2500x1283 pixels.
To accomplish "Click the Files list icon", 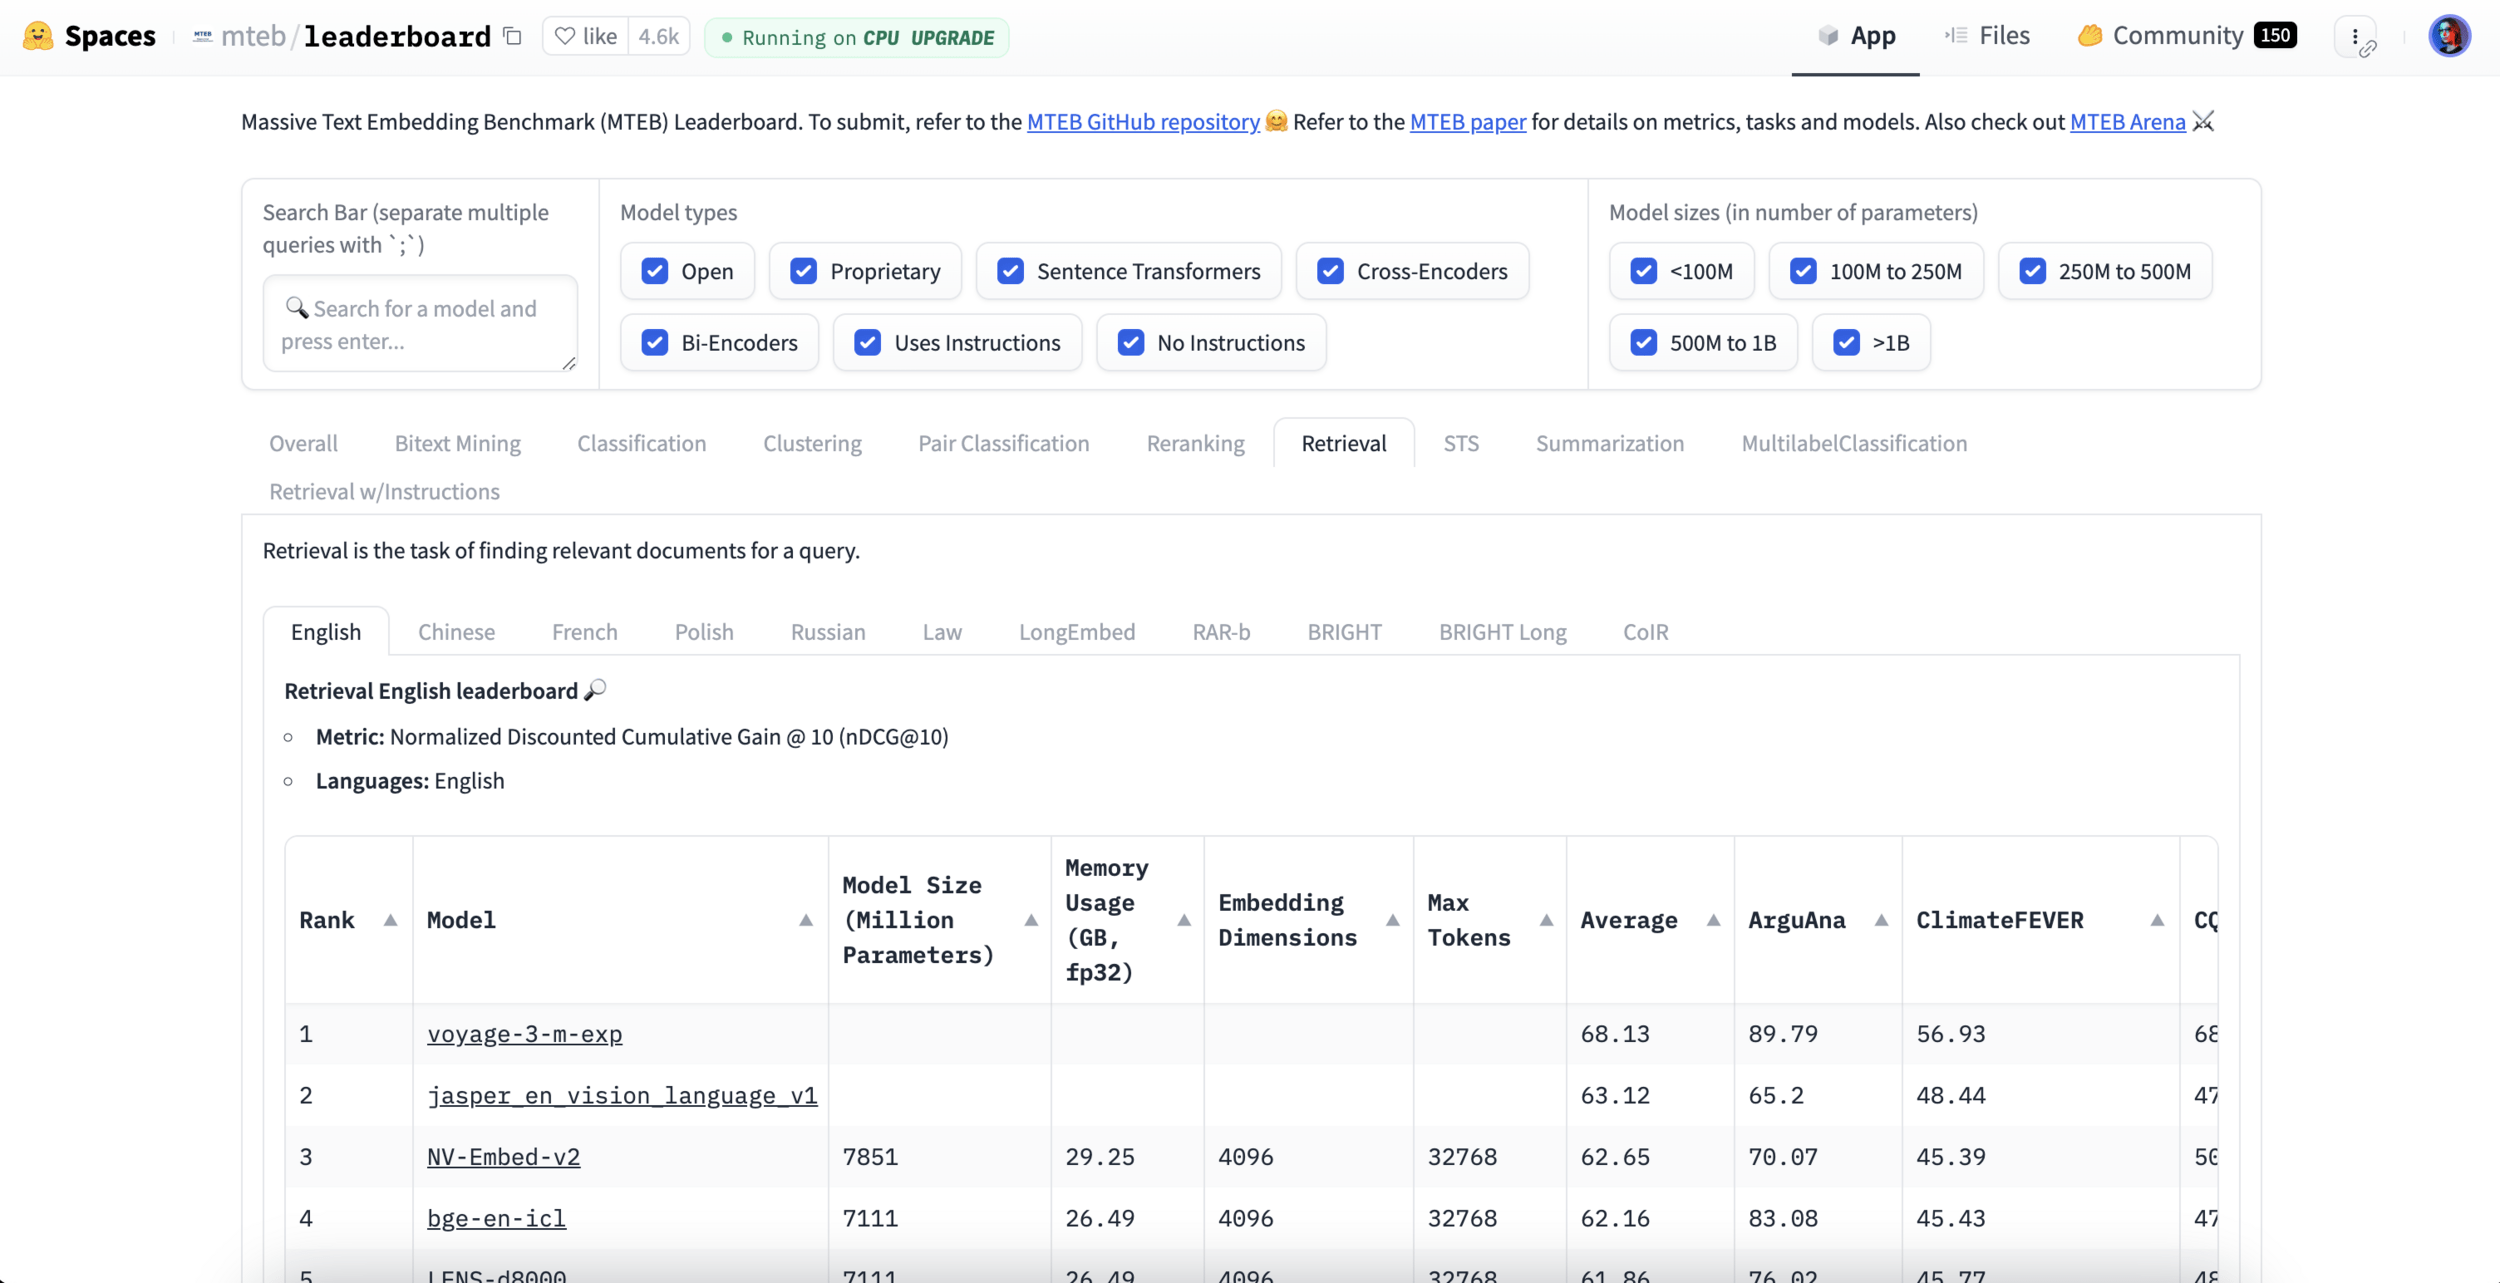I will click(1955, 36).
